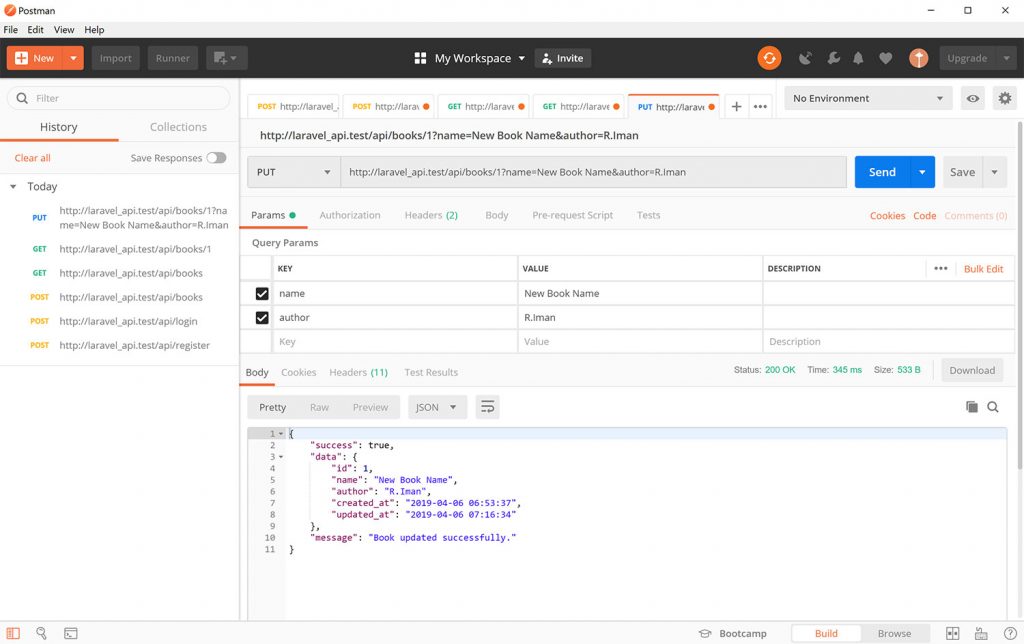This screenshot has width=1024, height=644.
Task: Open query params column options ellipsis
Action: pos(940,268)
